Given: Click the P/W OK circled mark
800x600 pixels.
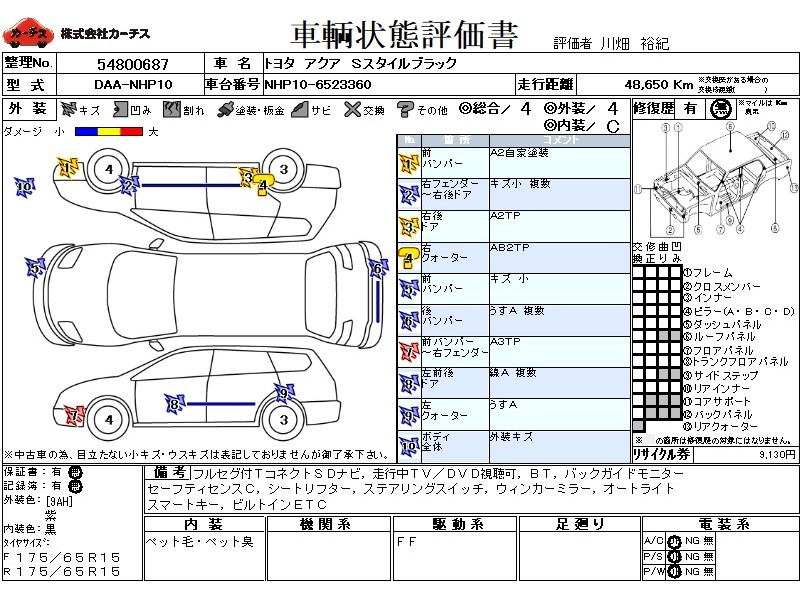Looking at the screenshot, I should pos(674,572).
